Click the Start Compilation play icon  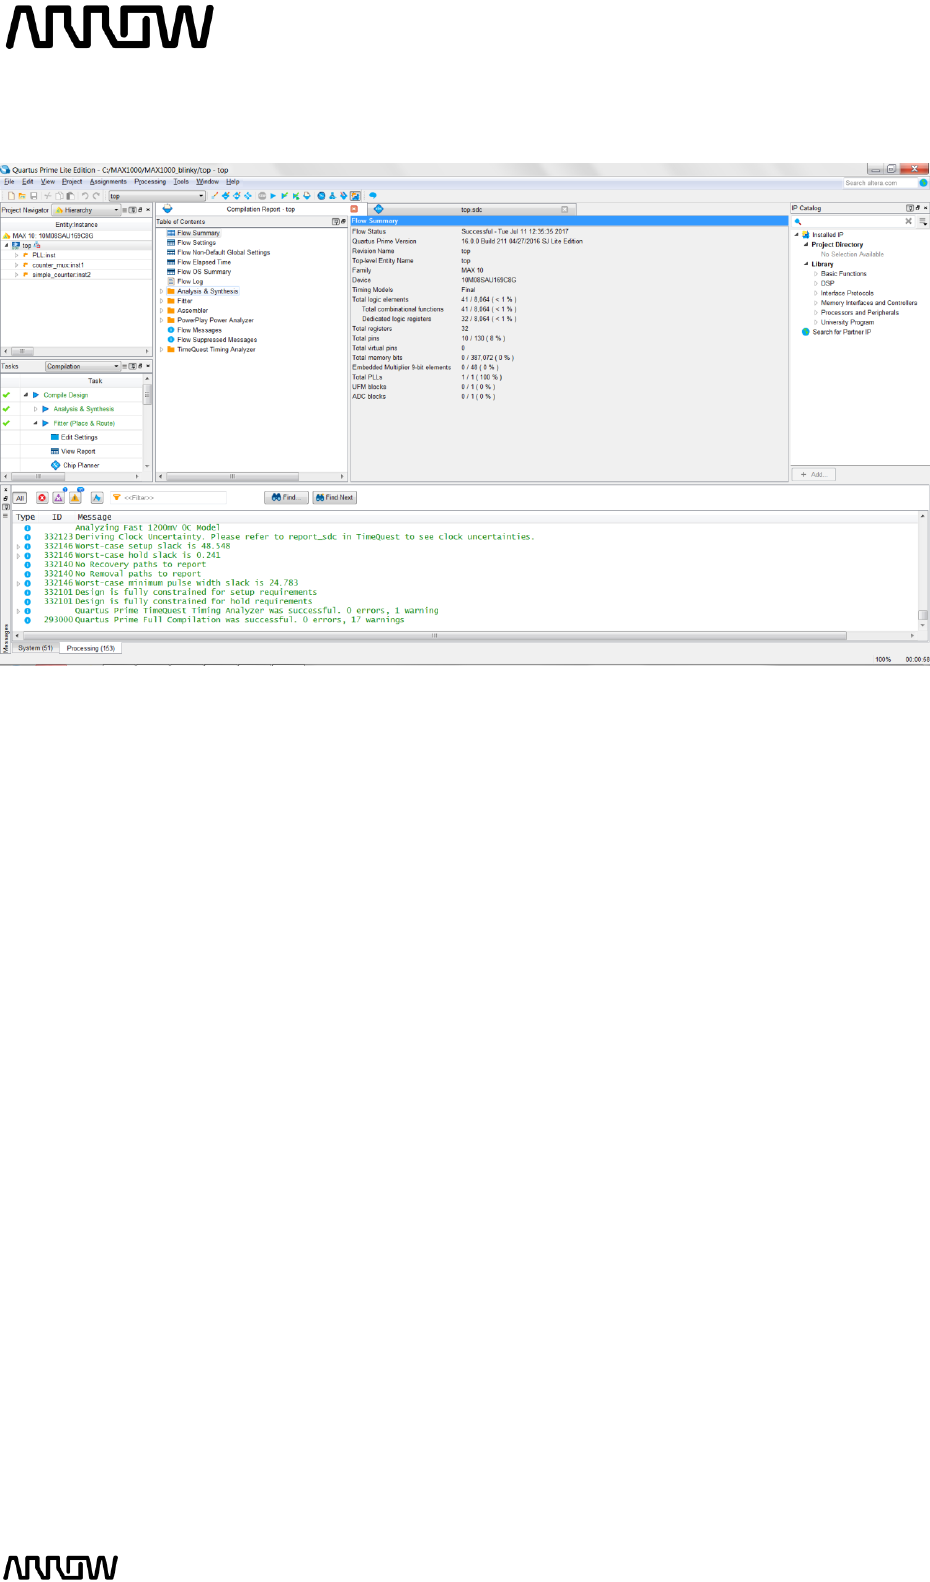coord(273,196)
